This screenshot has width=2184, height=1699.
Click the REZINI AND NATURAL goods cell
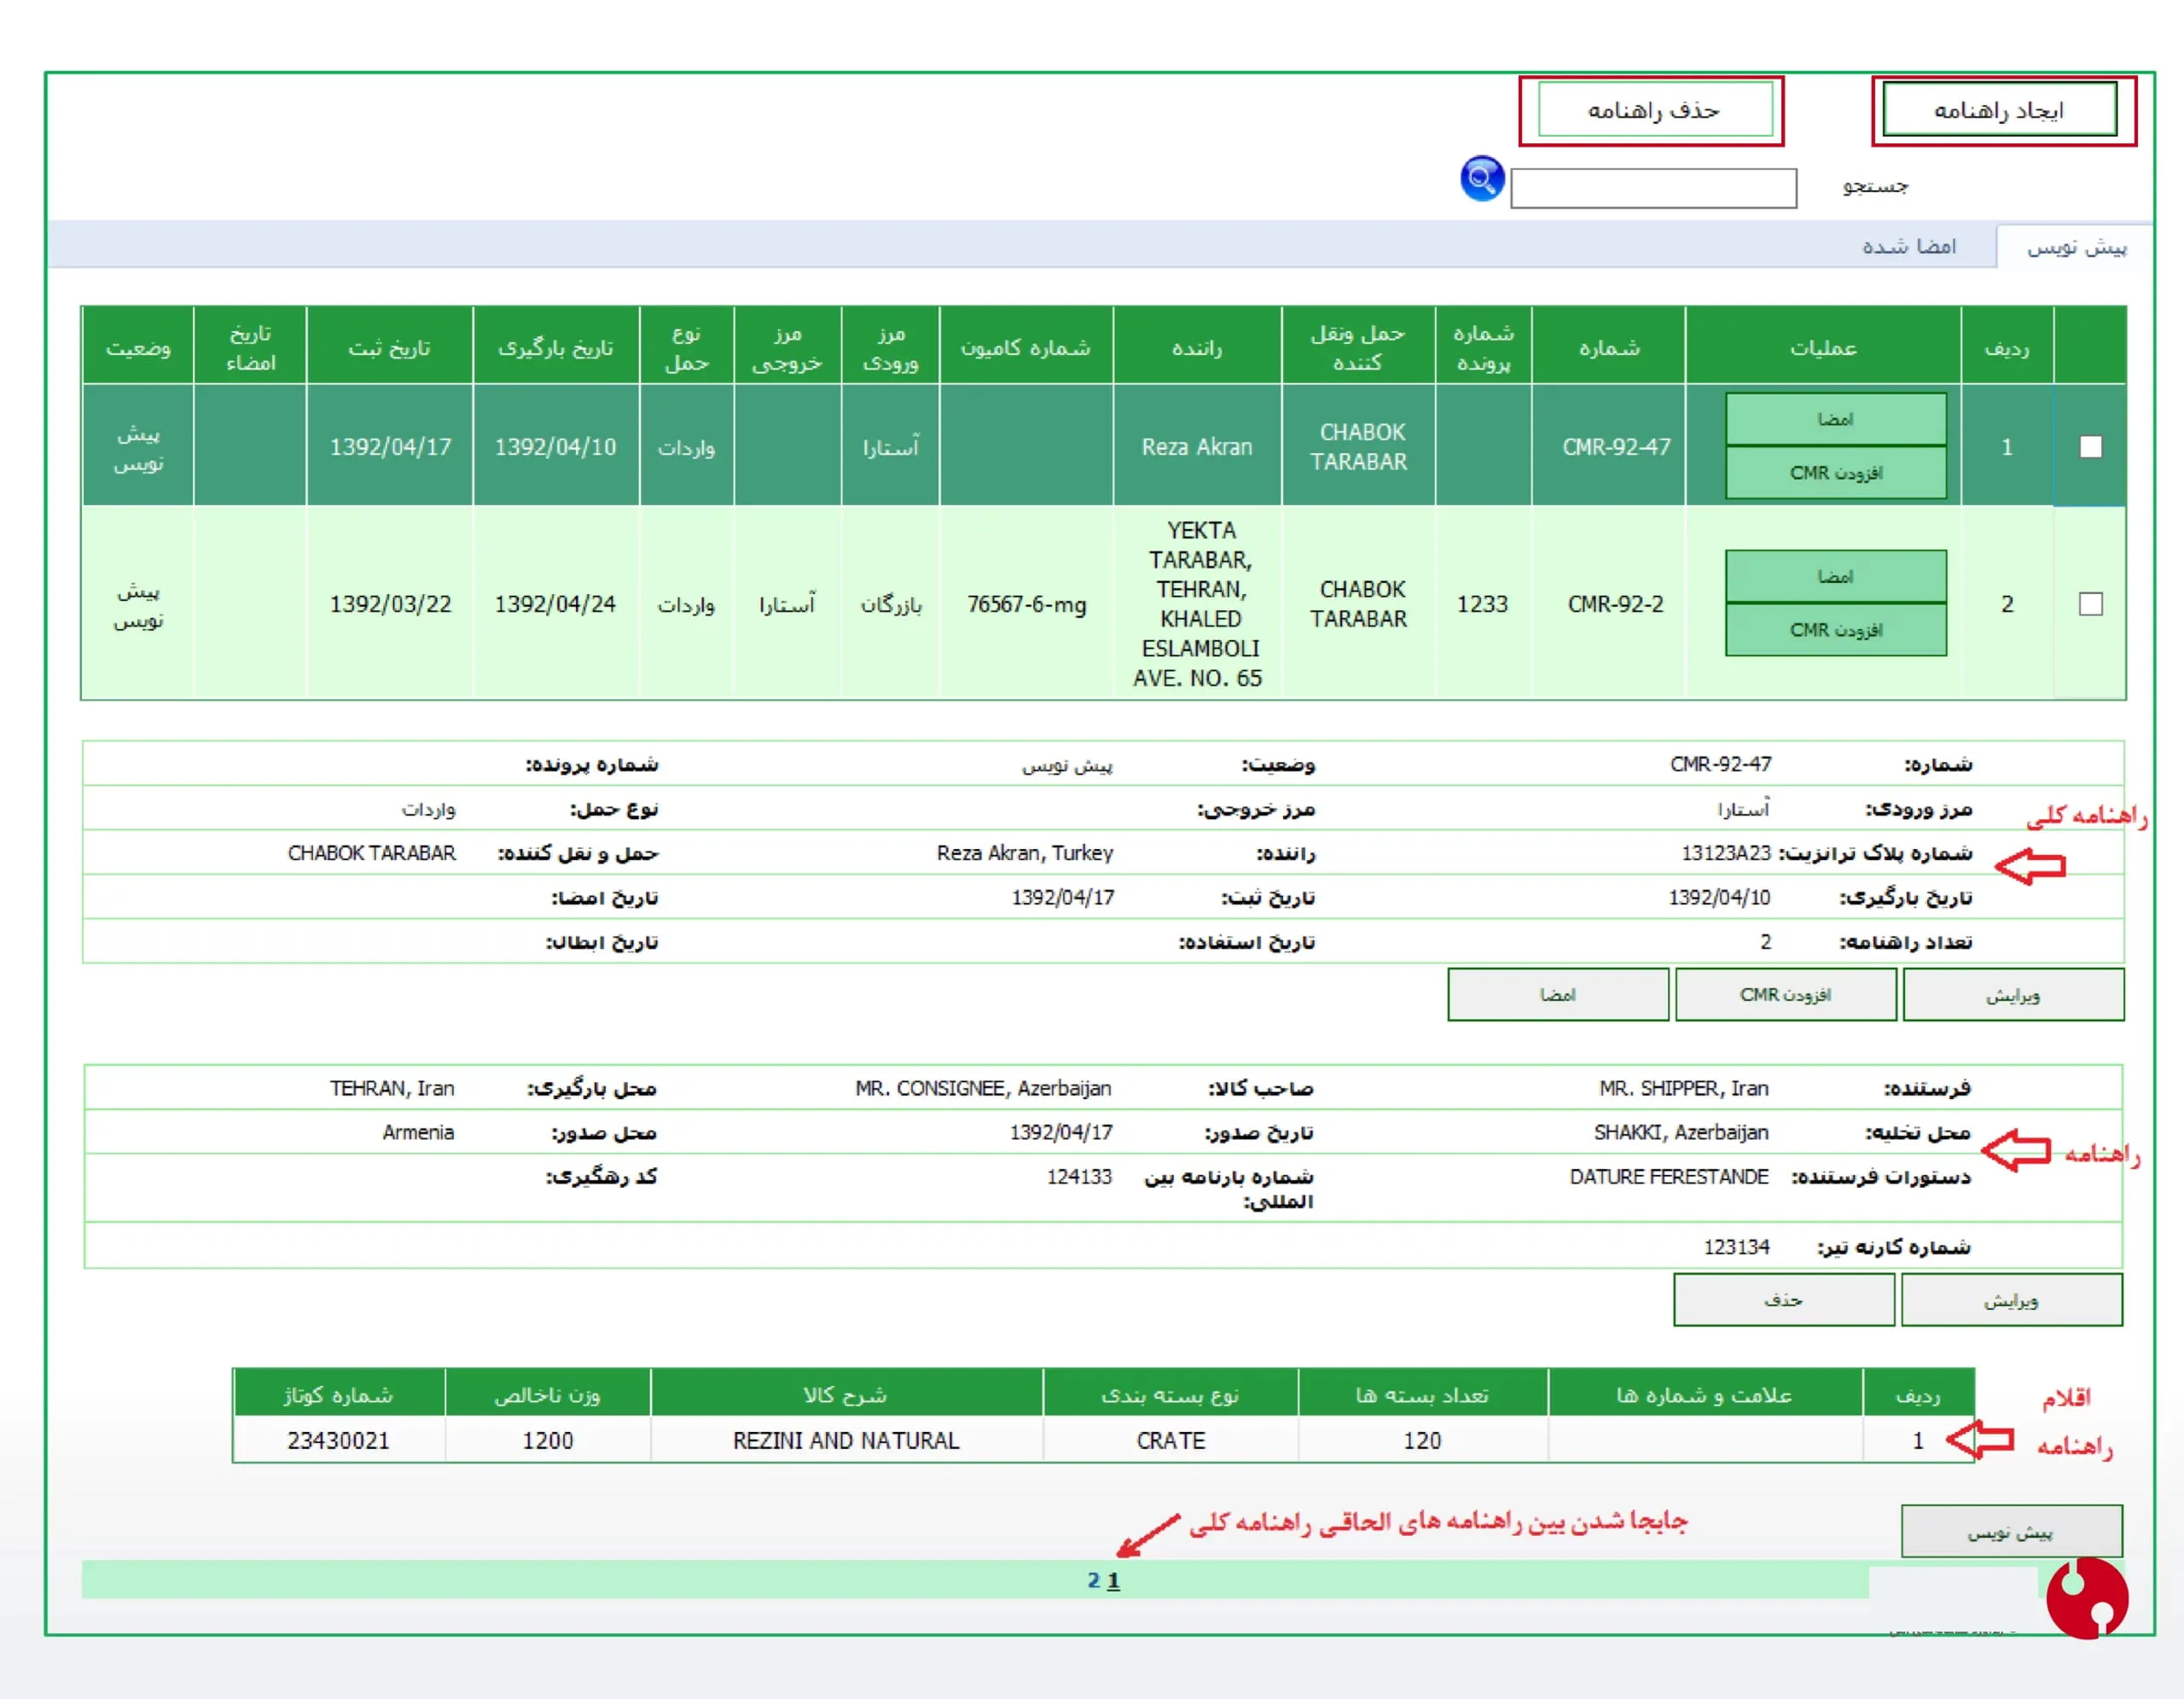(x=846, y=1440)
